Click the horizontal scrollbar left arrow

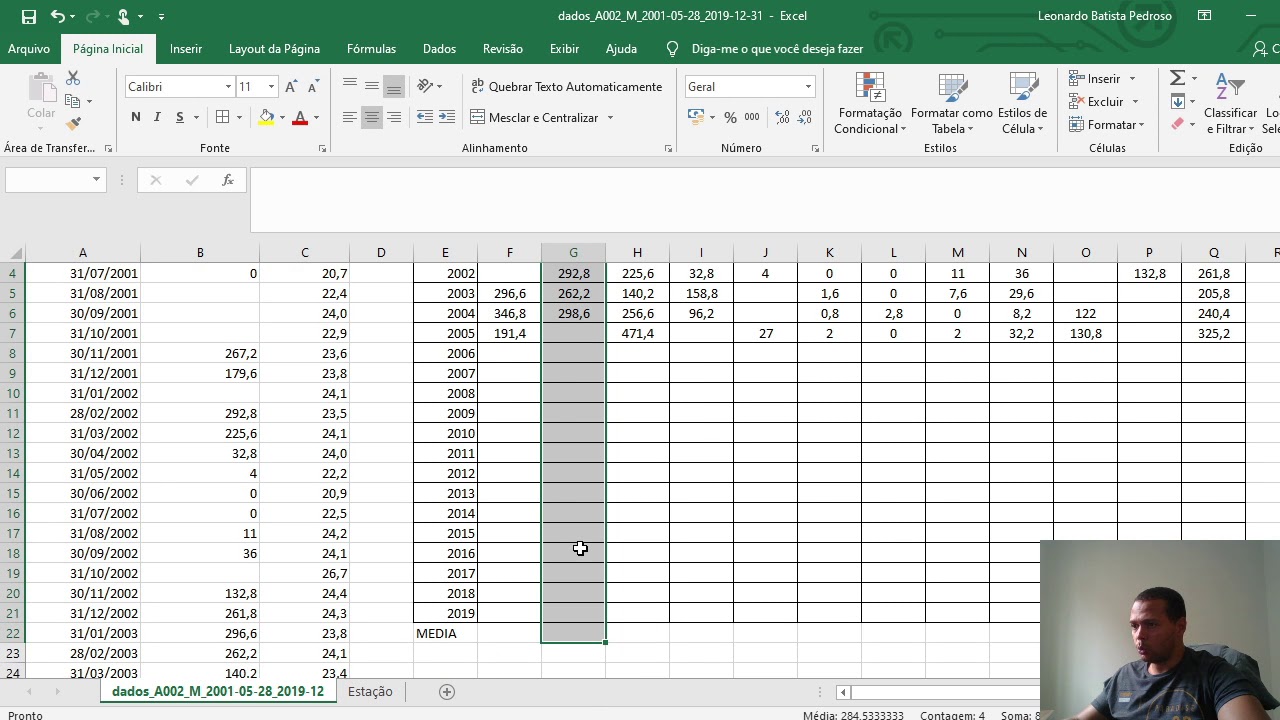(843, 692)
